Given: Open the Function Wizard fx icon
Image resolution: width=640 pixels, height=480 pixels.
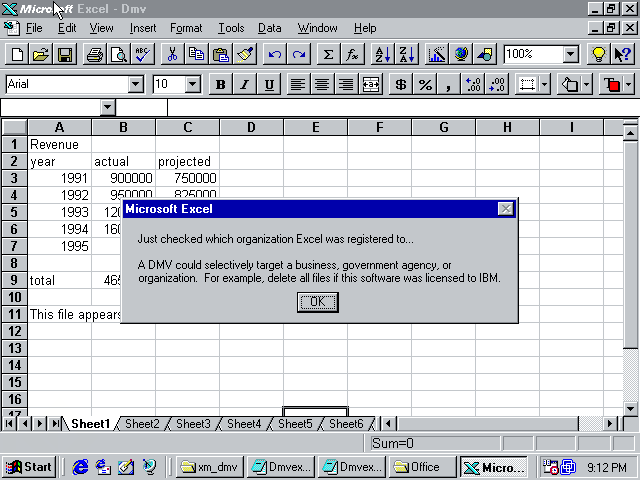Looking at the screenshot, I should 353,54.
